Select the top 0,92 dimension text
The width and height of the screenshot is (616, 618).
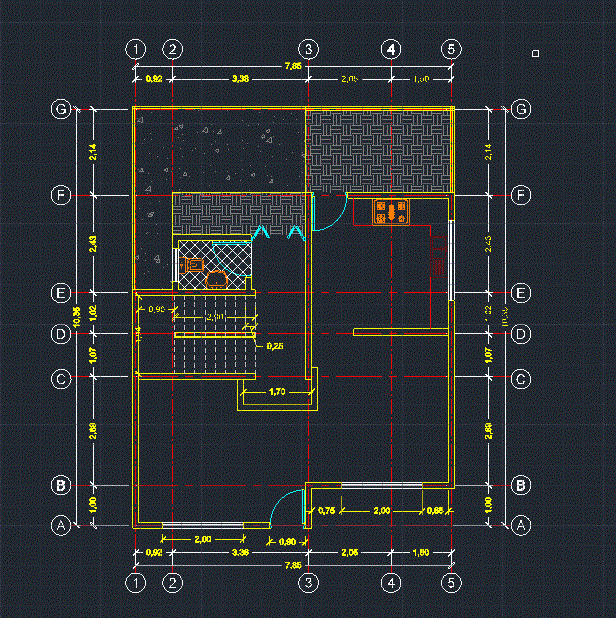(154, 79)
